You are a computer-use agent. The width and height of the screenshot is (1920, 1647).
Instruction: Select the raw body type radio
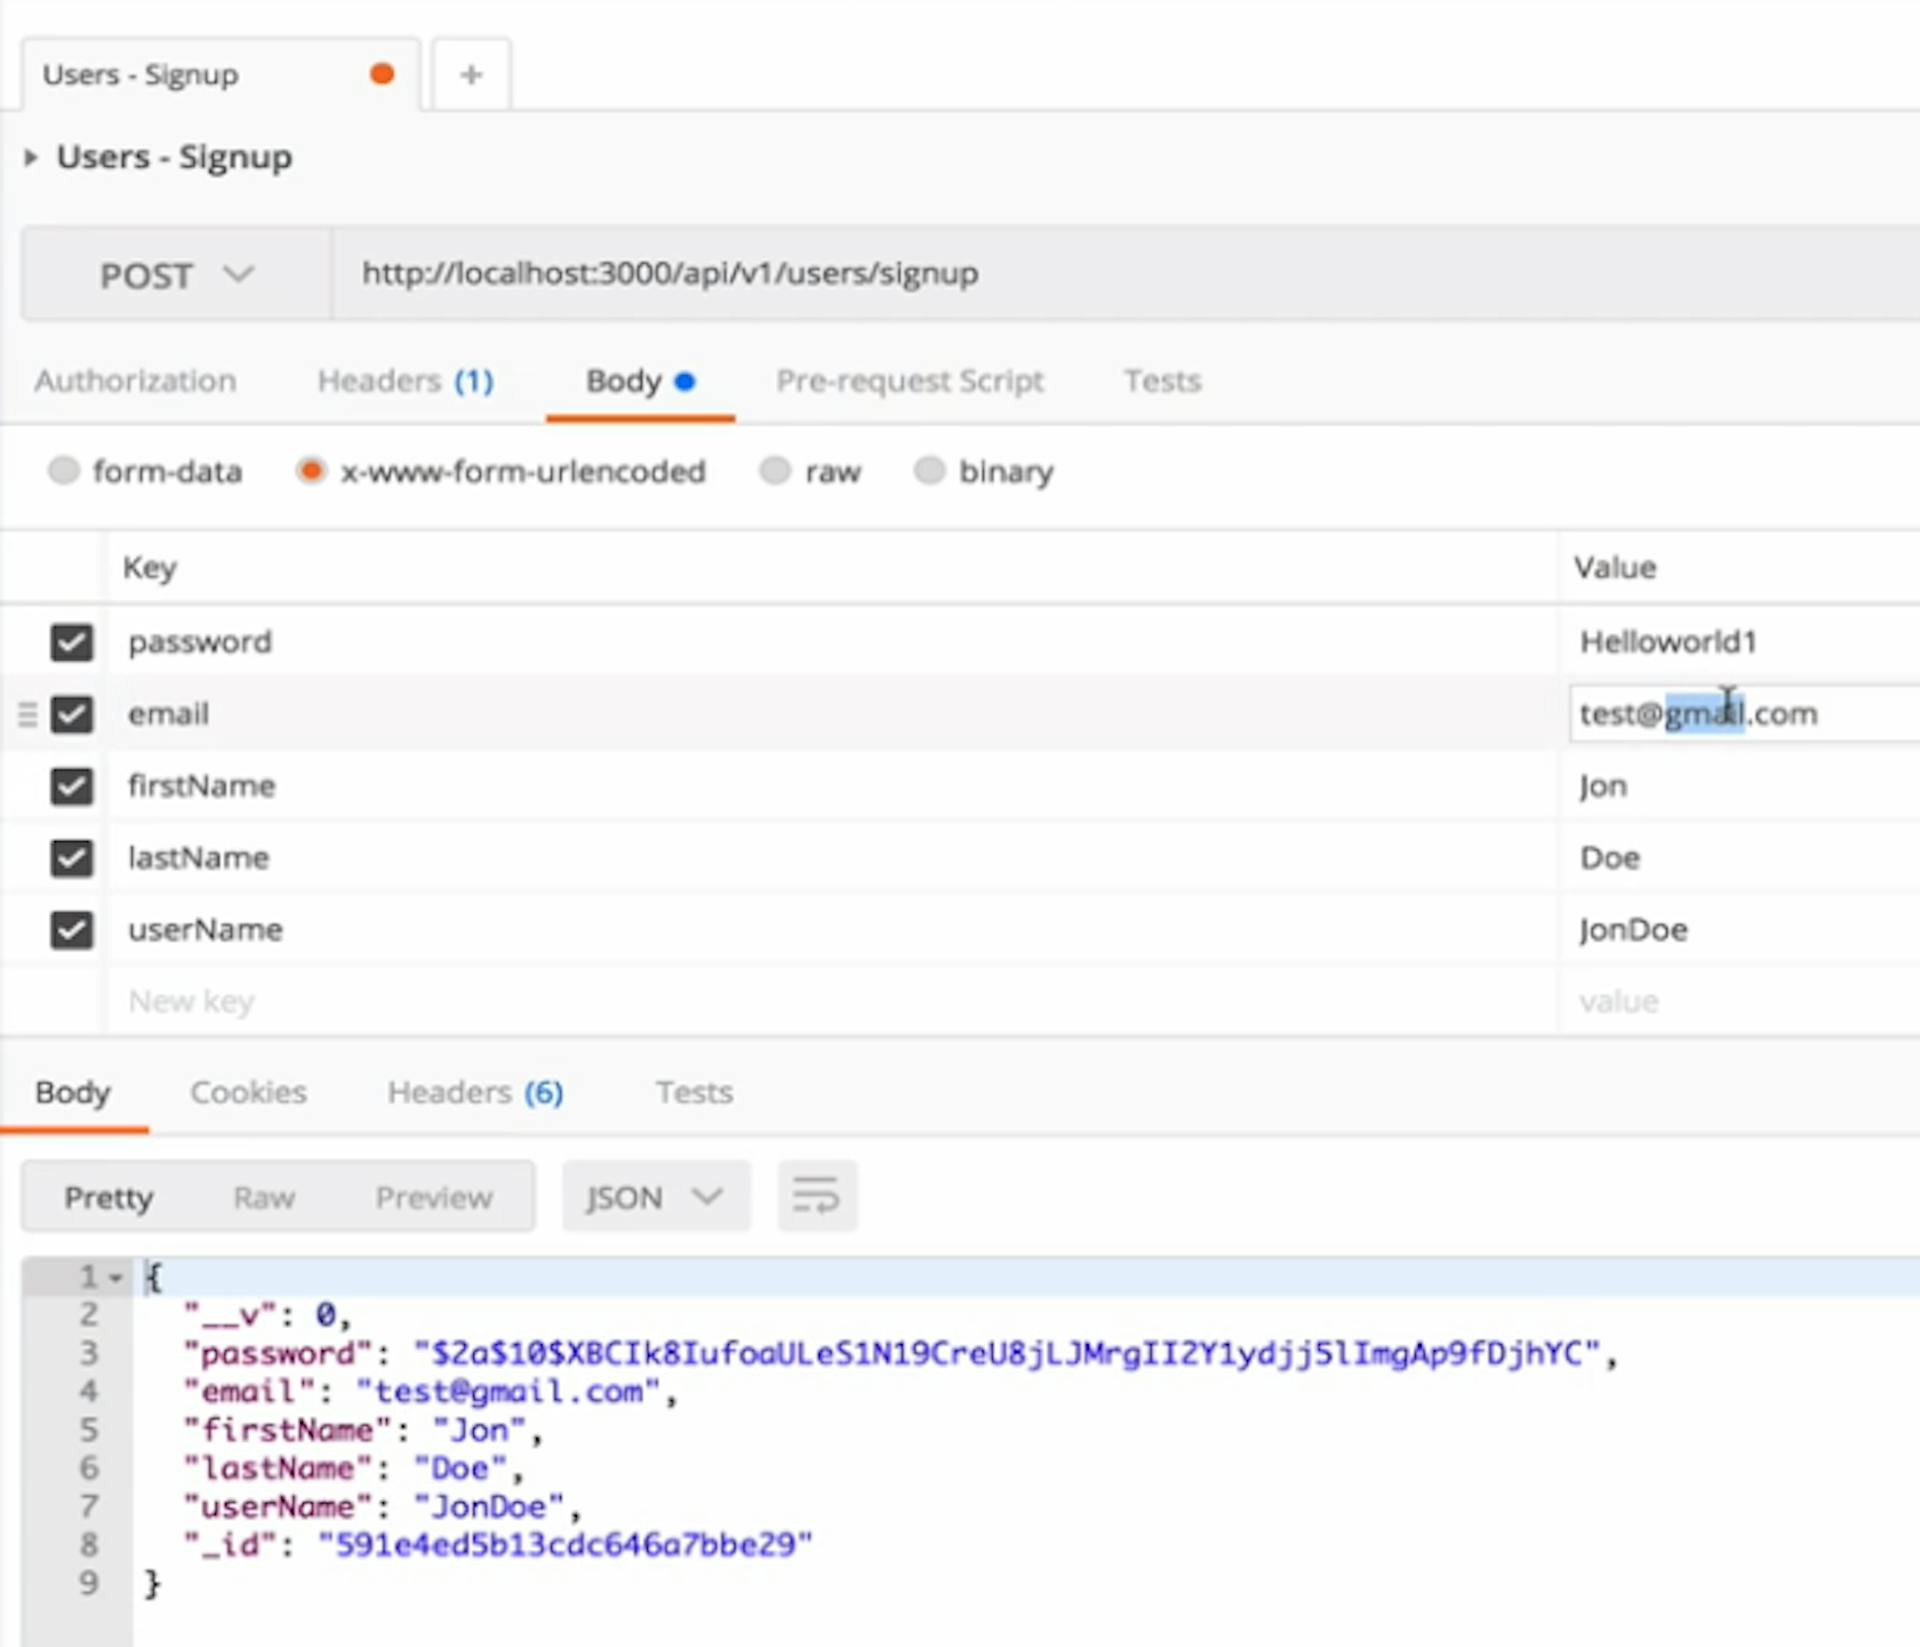pyautogui.click(x=775, y=471)
